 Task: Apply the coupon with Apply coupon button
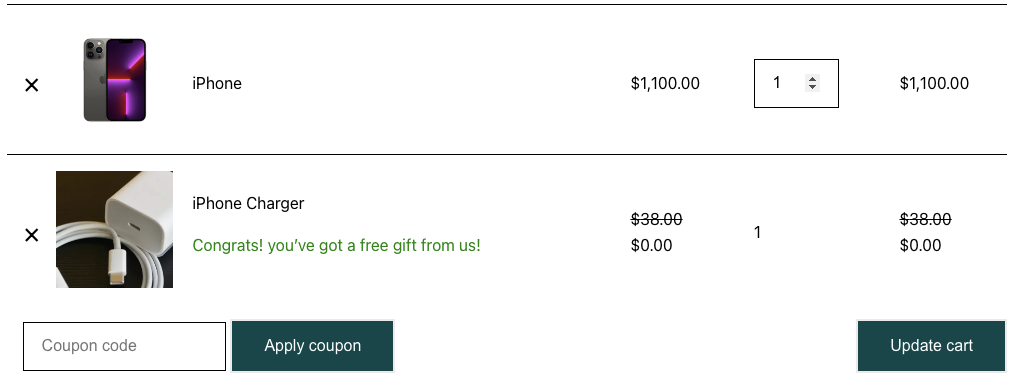[313, 346]
